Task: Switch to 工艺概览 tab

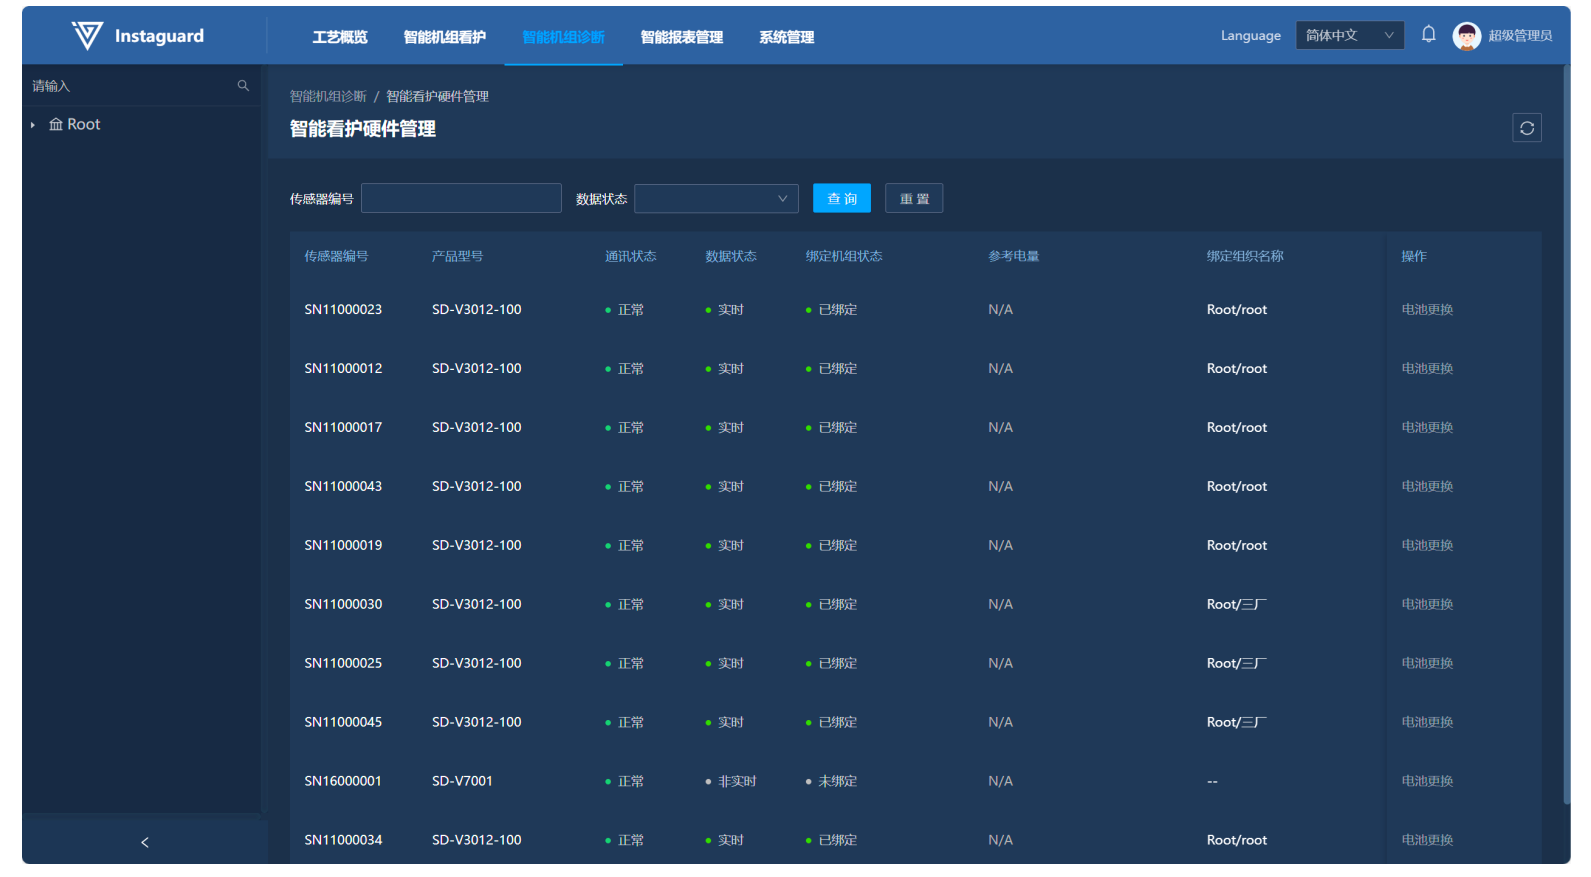Action: point(340,37)
